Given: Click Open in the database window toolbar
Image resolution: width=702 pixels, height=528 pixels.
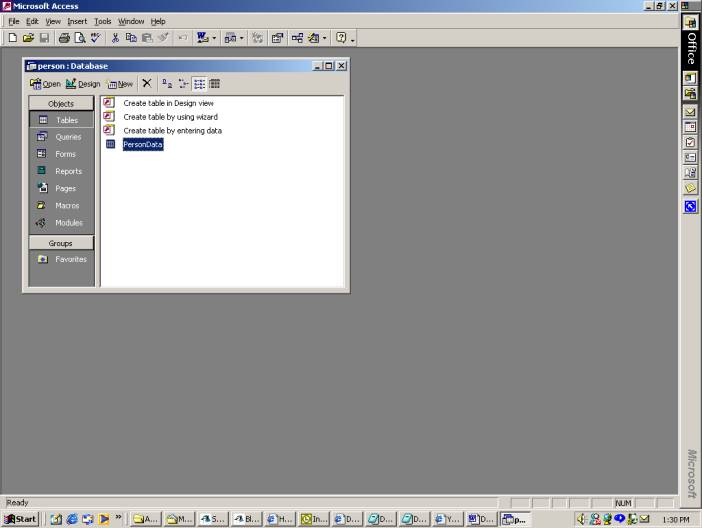Looking at the screenshot, I should point(45,84).
